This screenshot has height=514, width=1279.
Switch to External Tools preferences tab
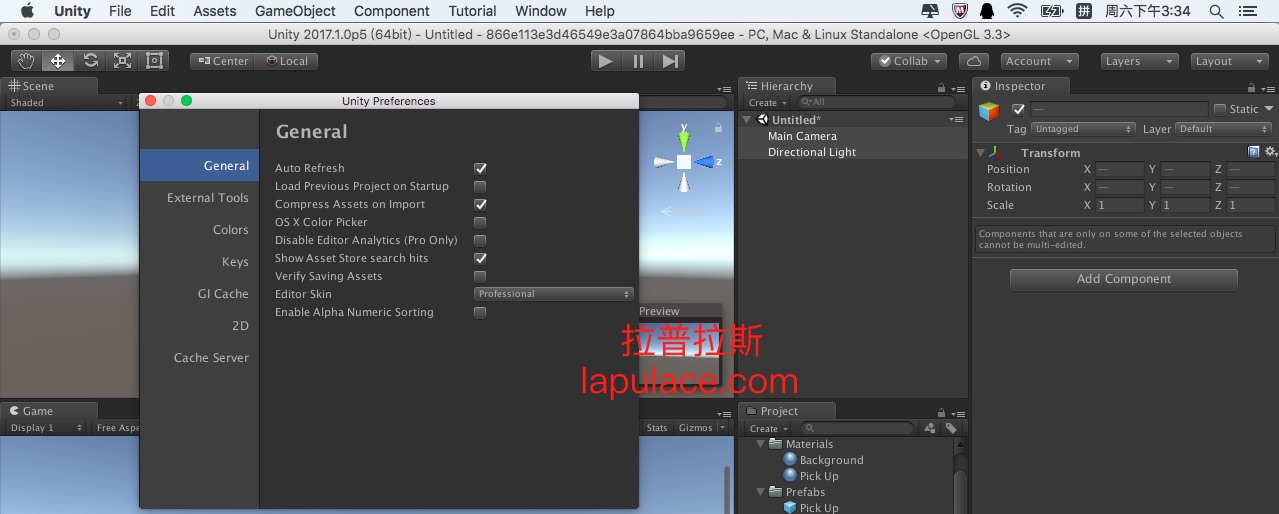click(207, 198)
